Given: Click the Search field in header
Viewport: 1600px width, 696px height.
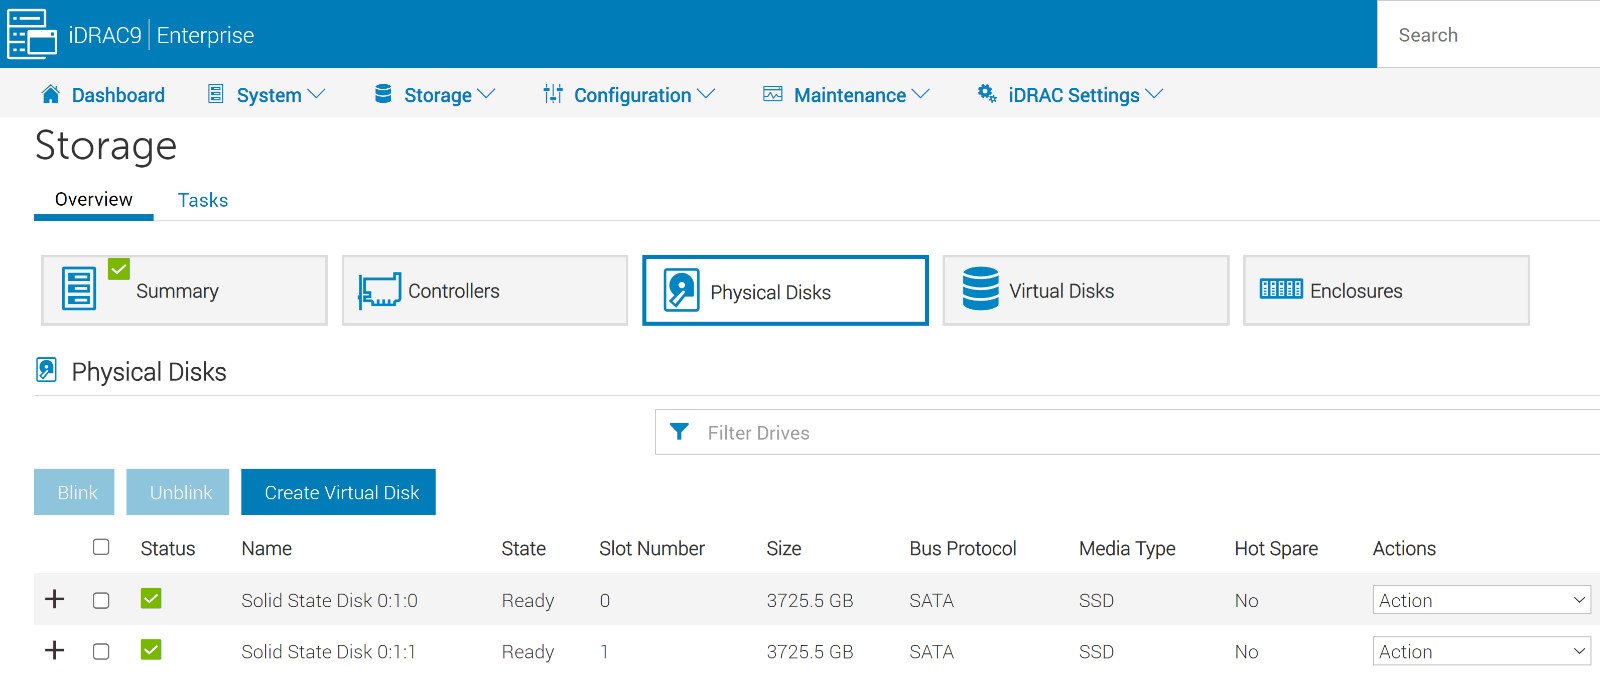Looking at the screenshot, I should point(1489,35).
